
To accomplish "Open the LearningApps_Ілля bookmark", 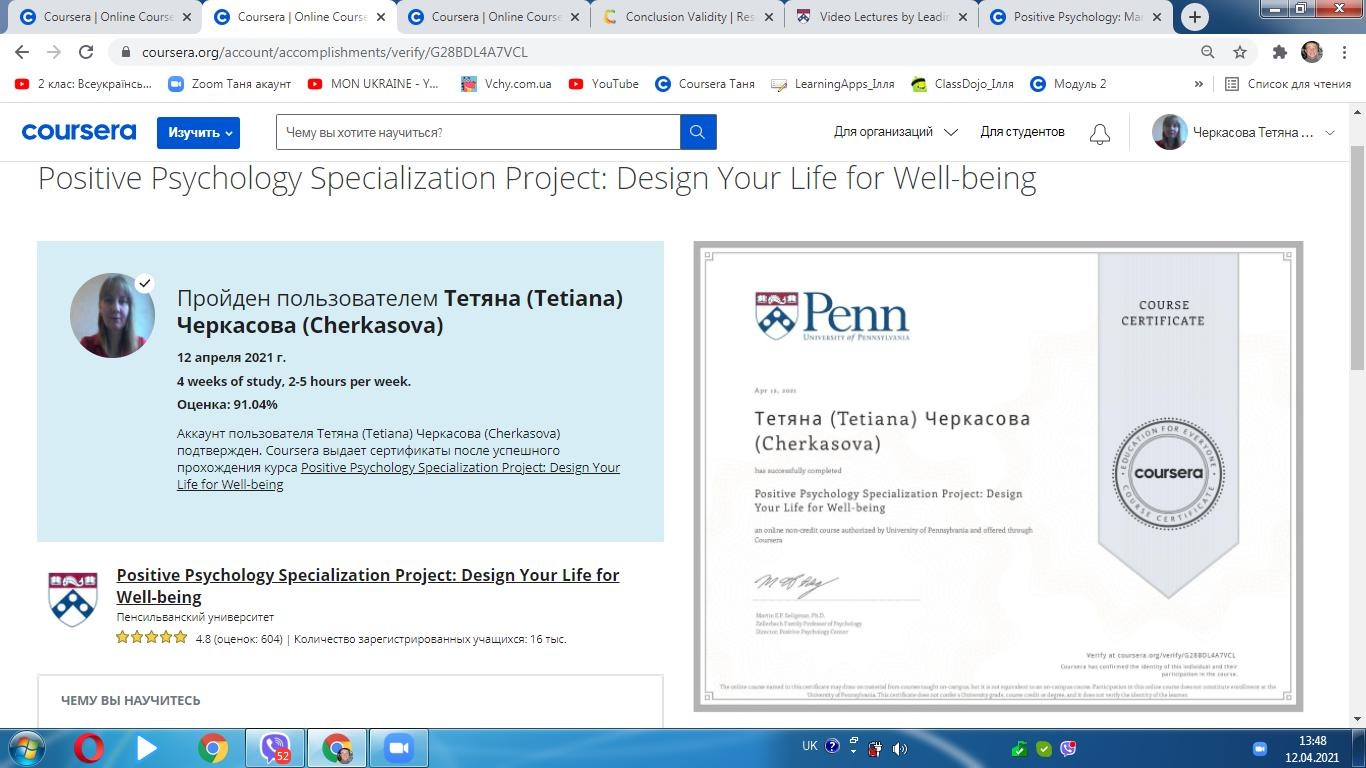I will pyautogui.click(x=833, y=84).
